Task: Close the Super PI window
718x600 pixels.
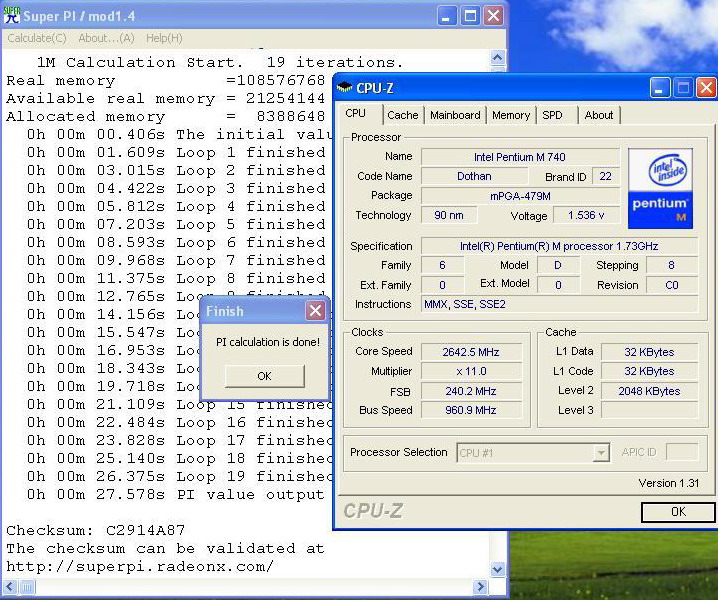Action: [x=494, y=16]
